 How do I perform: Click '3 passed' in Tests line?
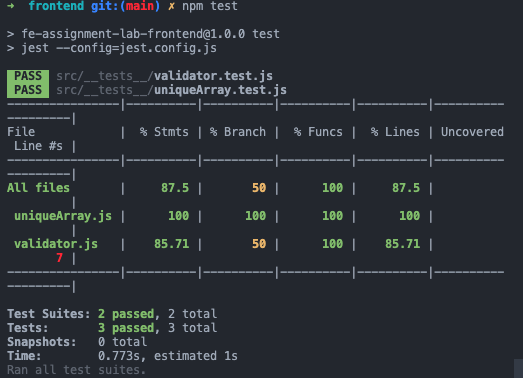coord(126,328)
